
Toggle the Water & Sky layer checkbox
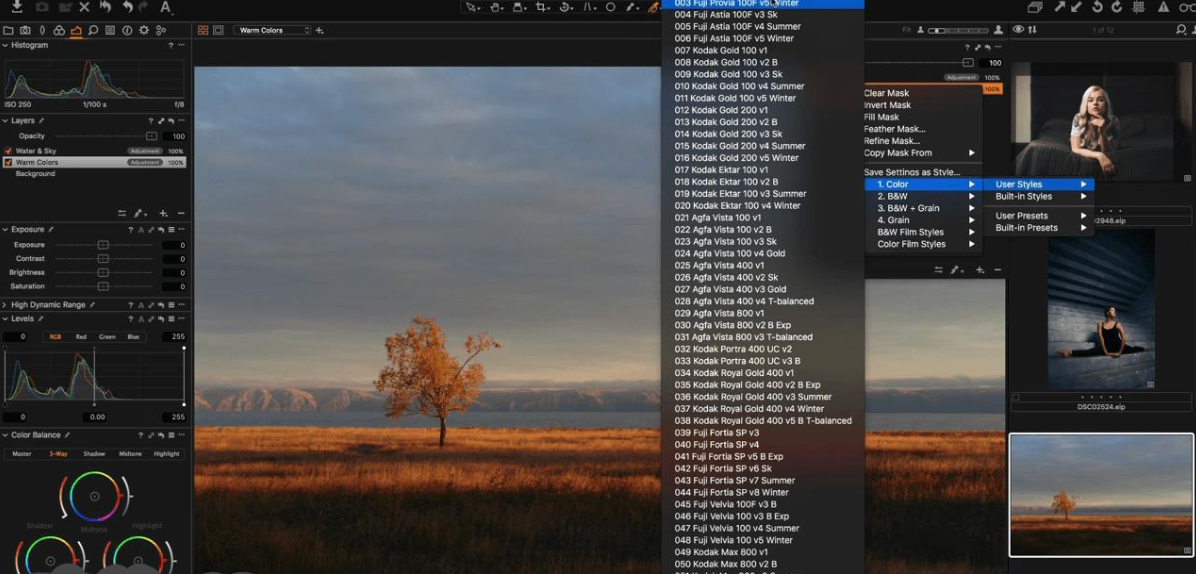point(8,151)
